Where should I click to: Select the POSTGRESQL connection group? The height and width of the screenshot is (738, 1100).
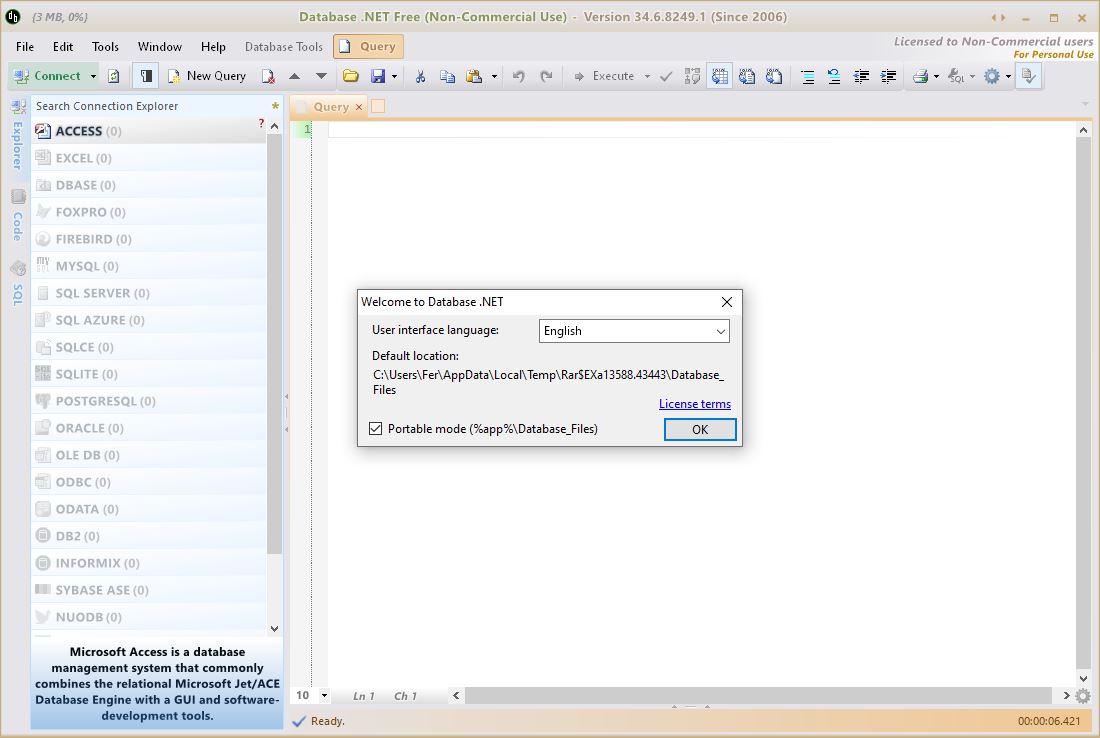(x=149, y=401)
